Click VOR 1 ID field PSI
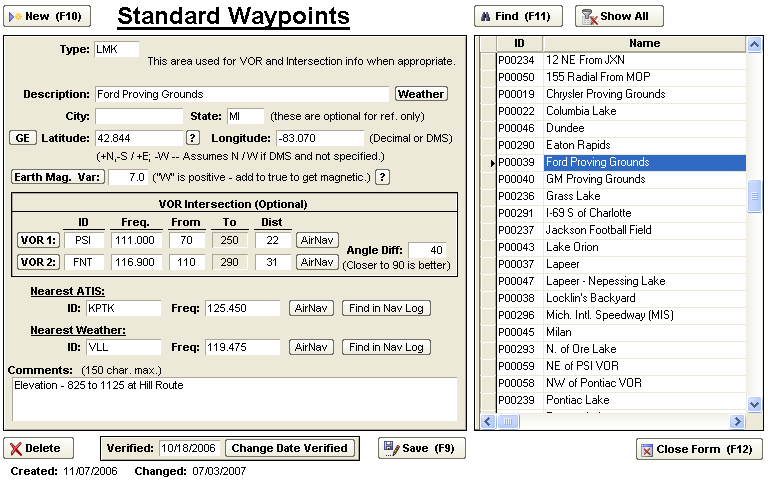 coord(83,240)
